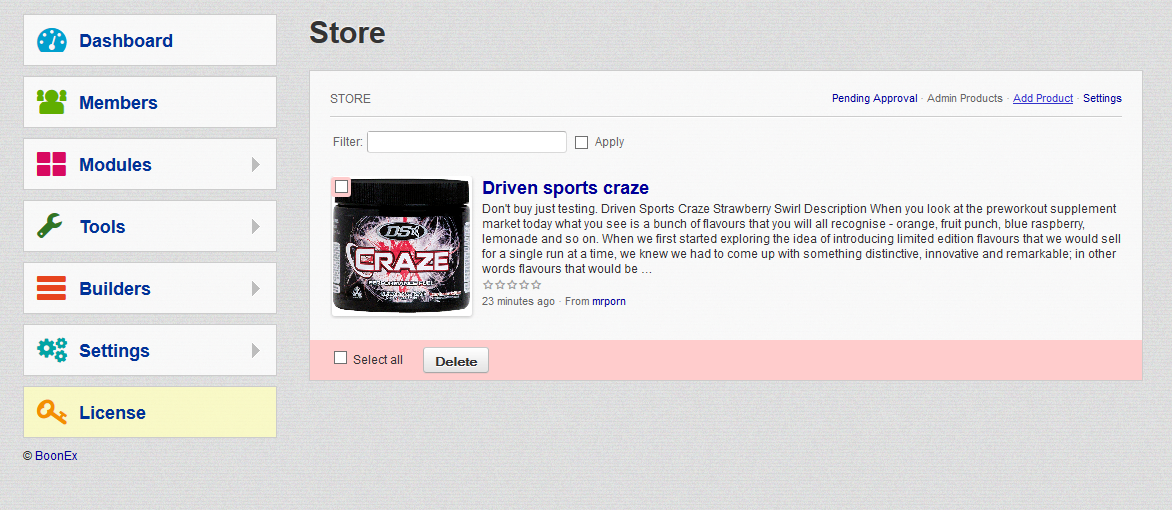The height and width of the screenshot is (510, 1172).
Task: Open Store Settings link
Action: [x=1102, y=98]
